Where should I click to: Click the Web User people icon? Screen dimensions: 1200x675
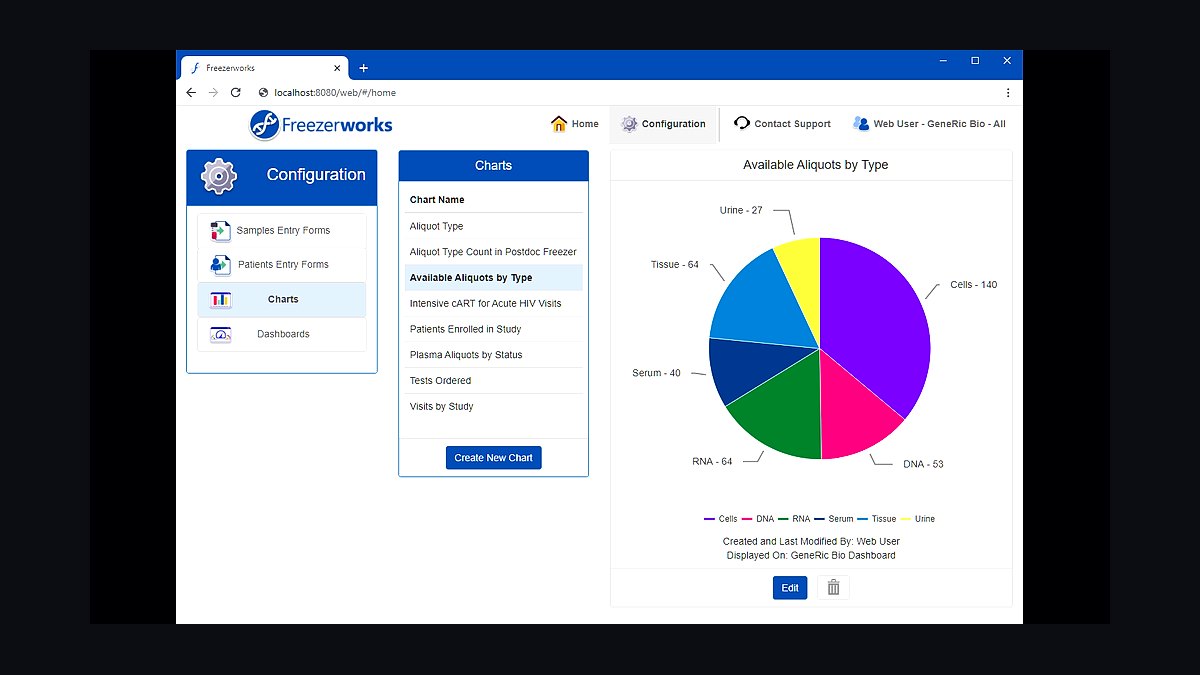click(861, 124)
